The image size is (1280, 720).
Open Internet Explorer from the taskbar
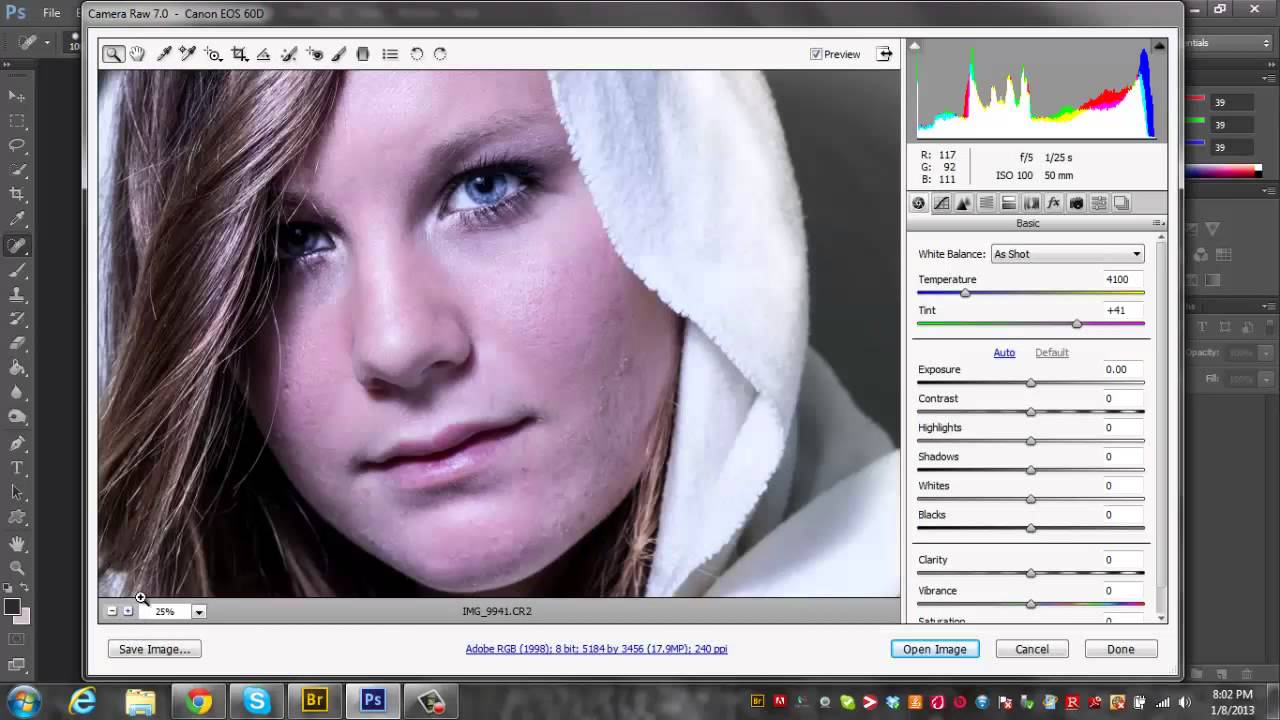pos(83,701)
